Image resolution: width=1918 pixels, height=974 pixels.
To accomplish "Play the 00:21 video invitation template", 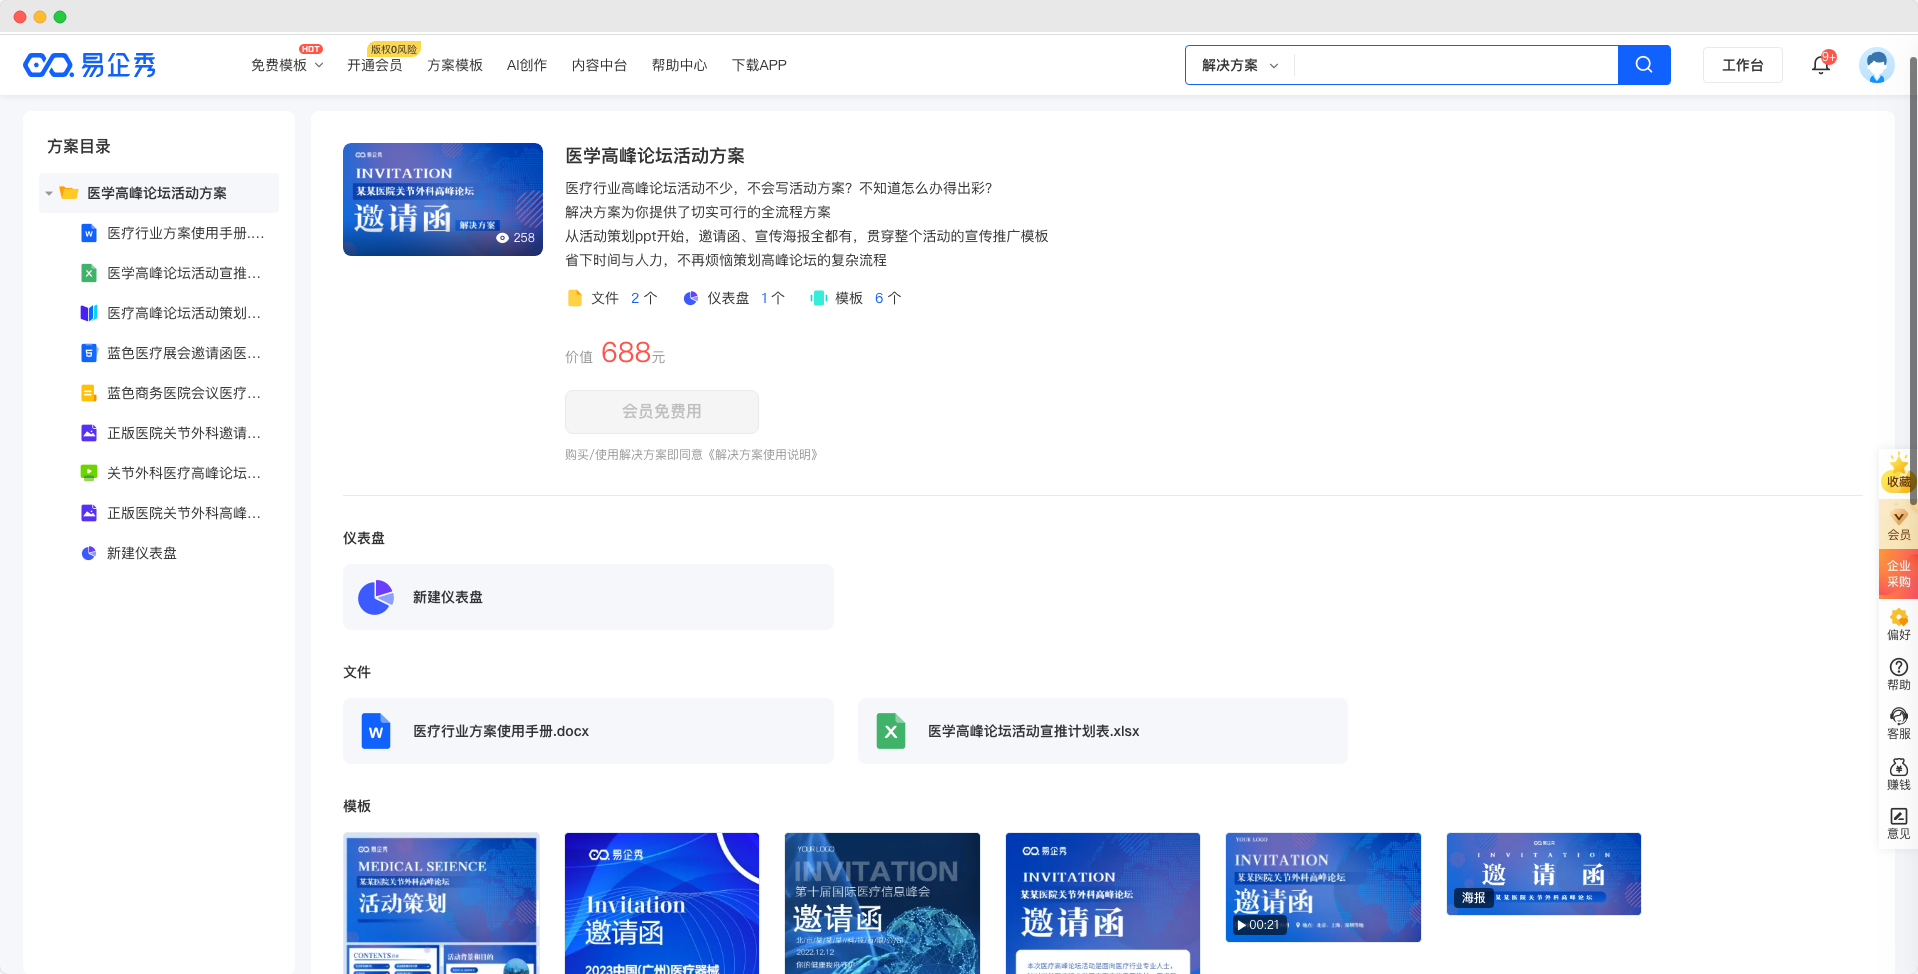I will (1323, 887).
